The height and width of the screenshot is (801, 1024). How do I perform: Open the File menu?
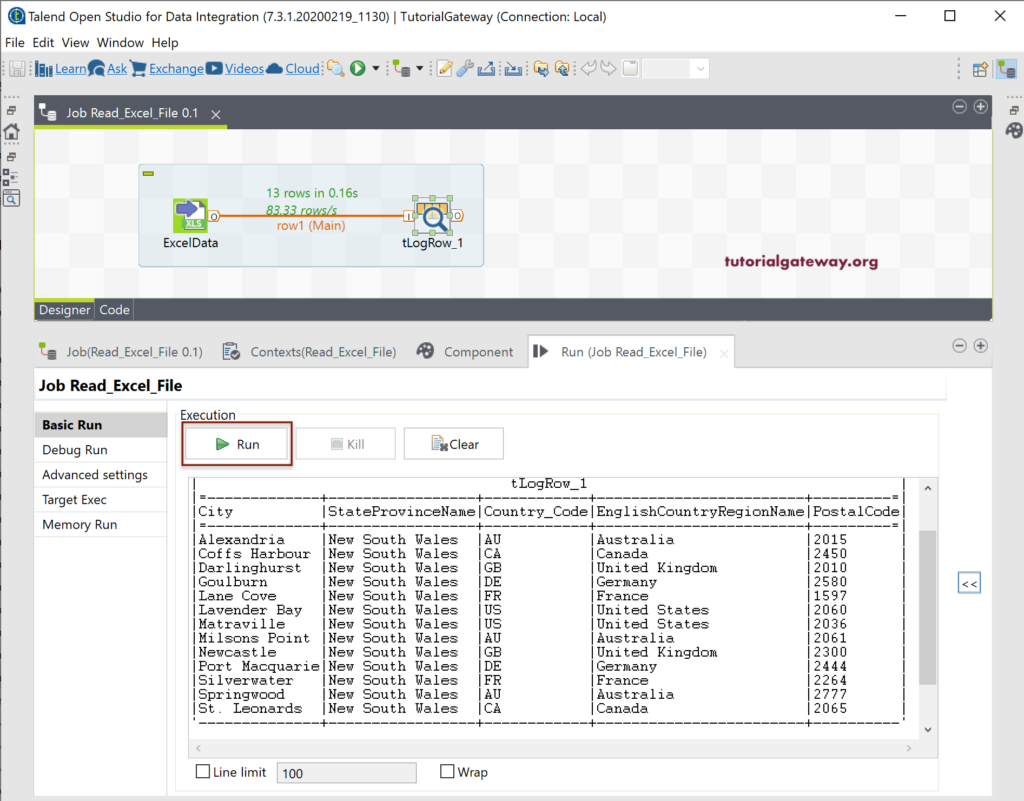click(x=14, y=42)
